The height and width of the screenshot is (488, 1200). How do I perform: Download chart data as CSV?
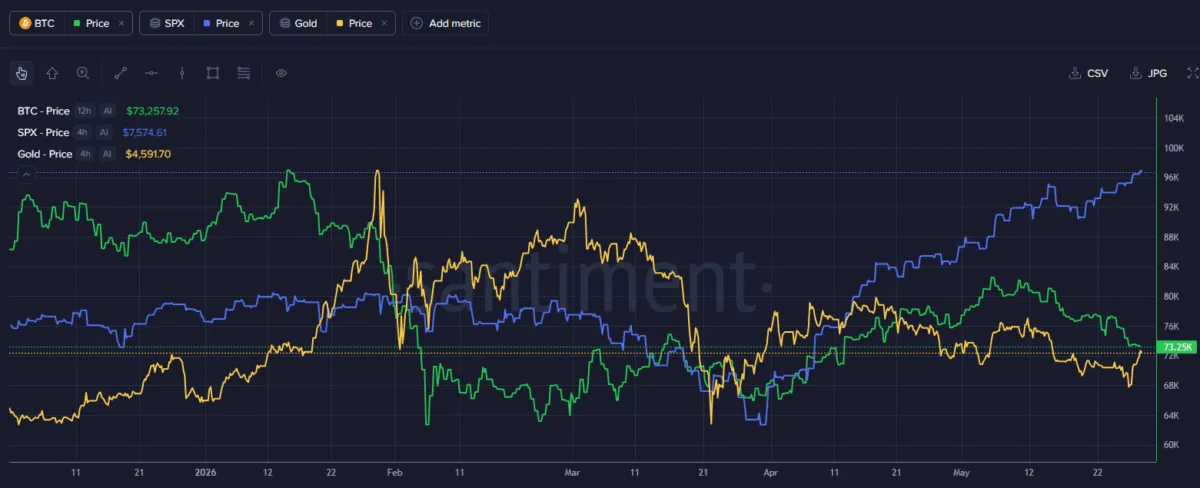click(x=1089, y=73)
